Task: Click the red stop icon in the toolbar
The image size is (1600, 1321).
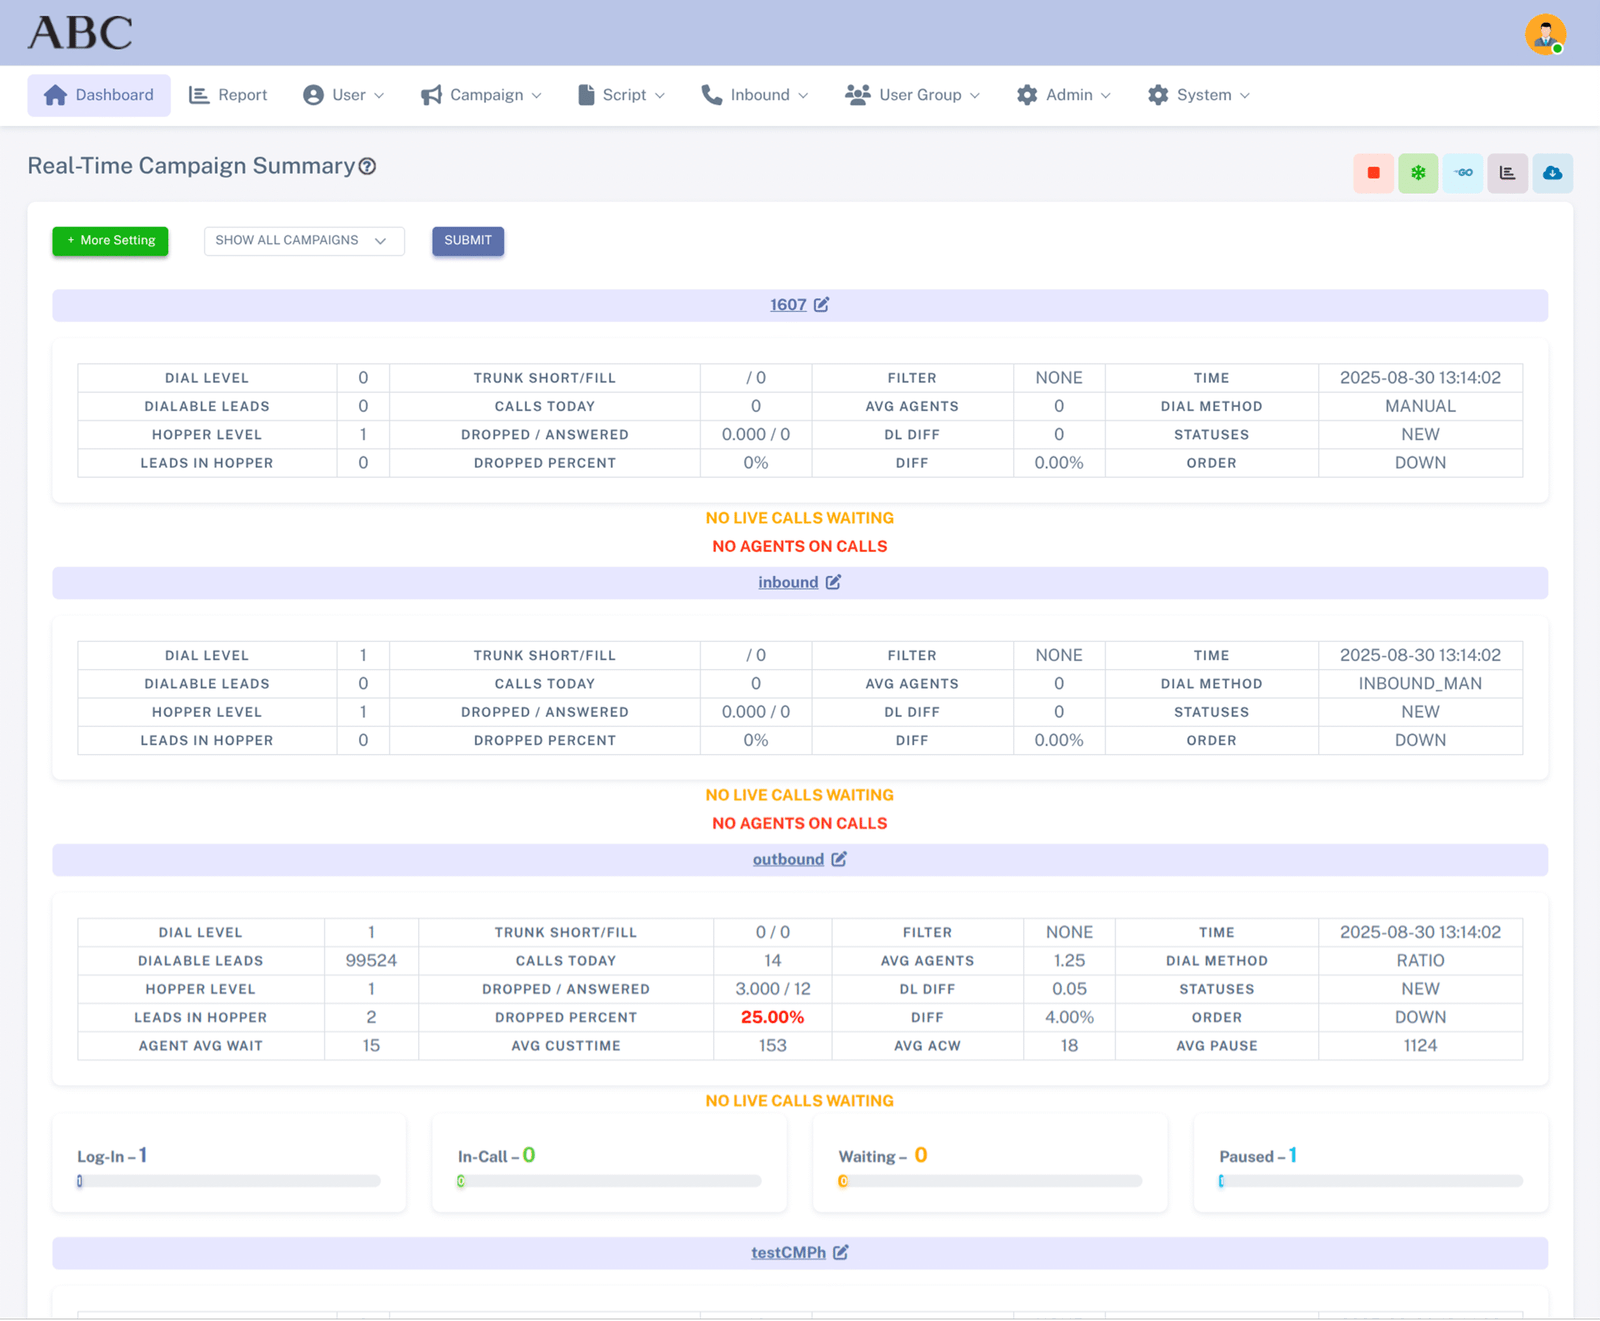Action: tap(1373, 173)
